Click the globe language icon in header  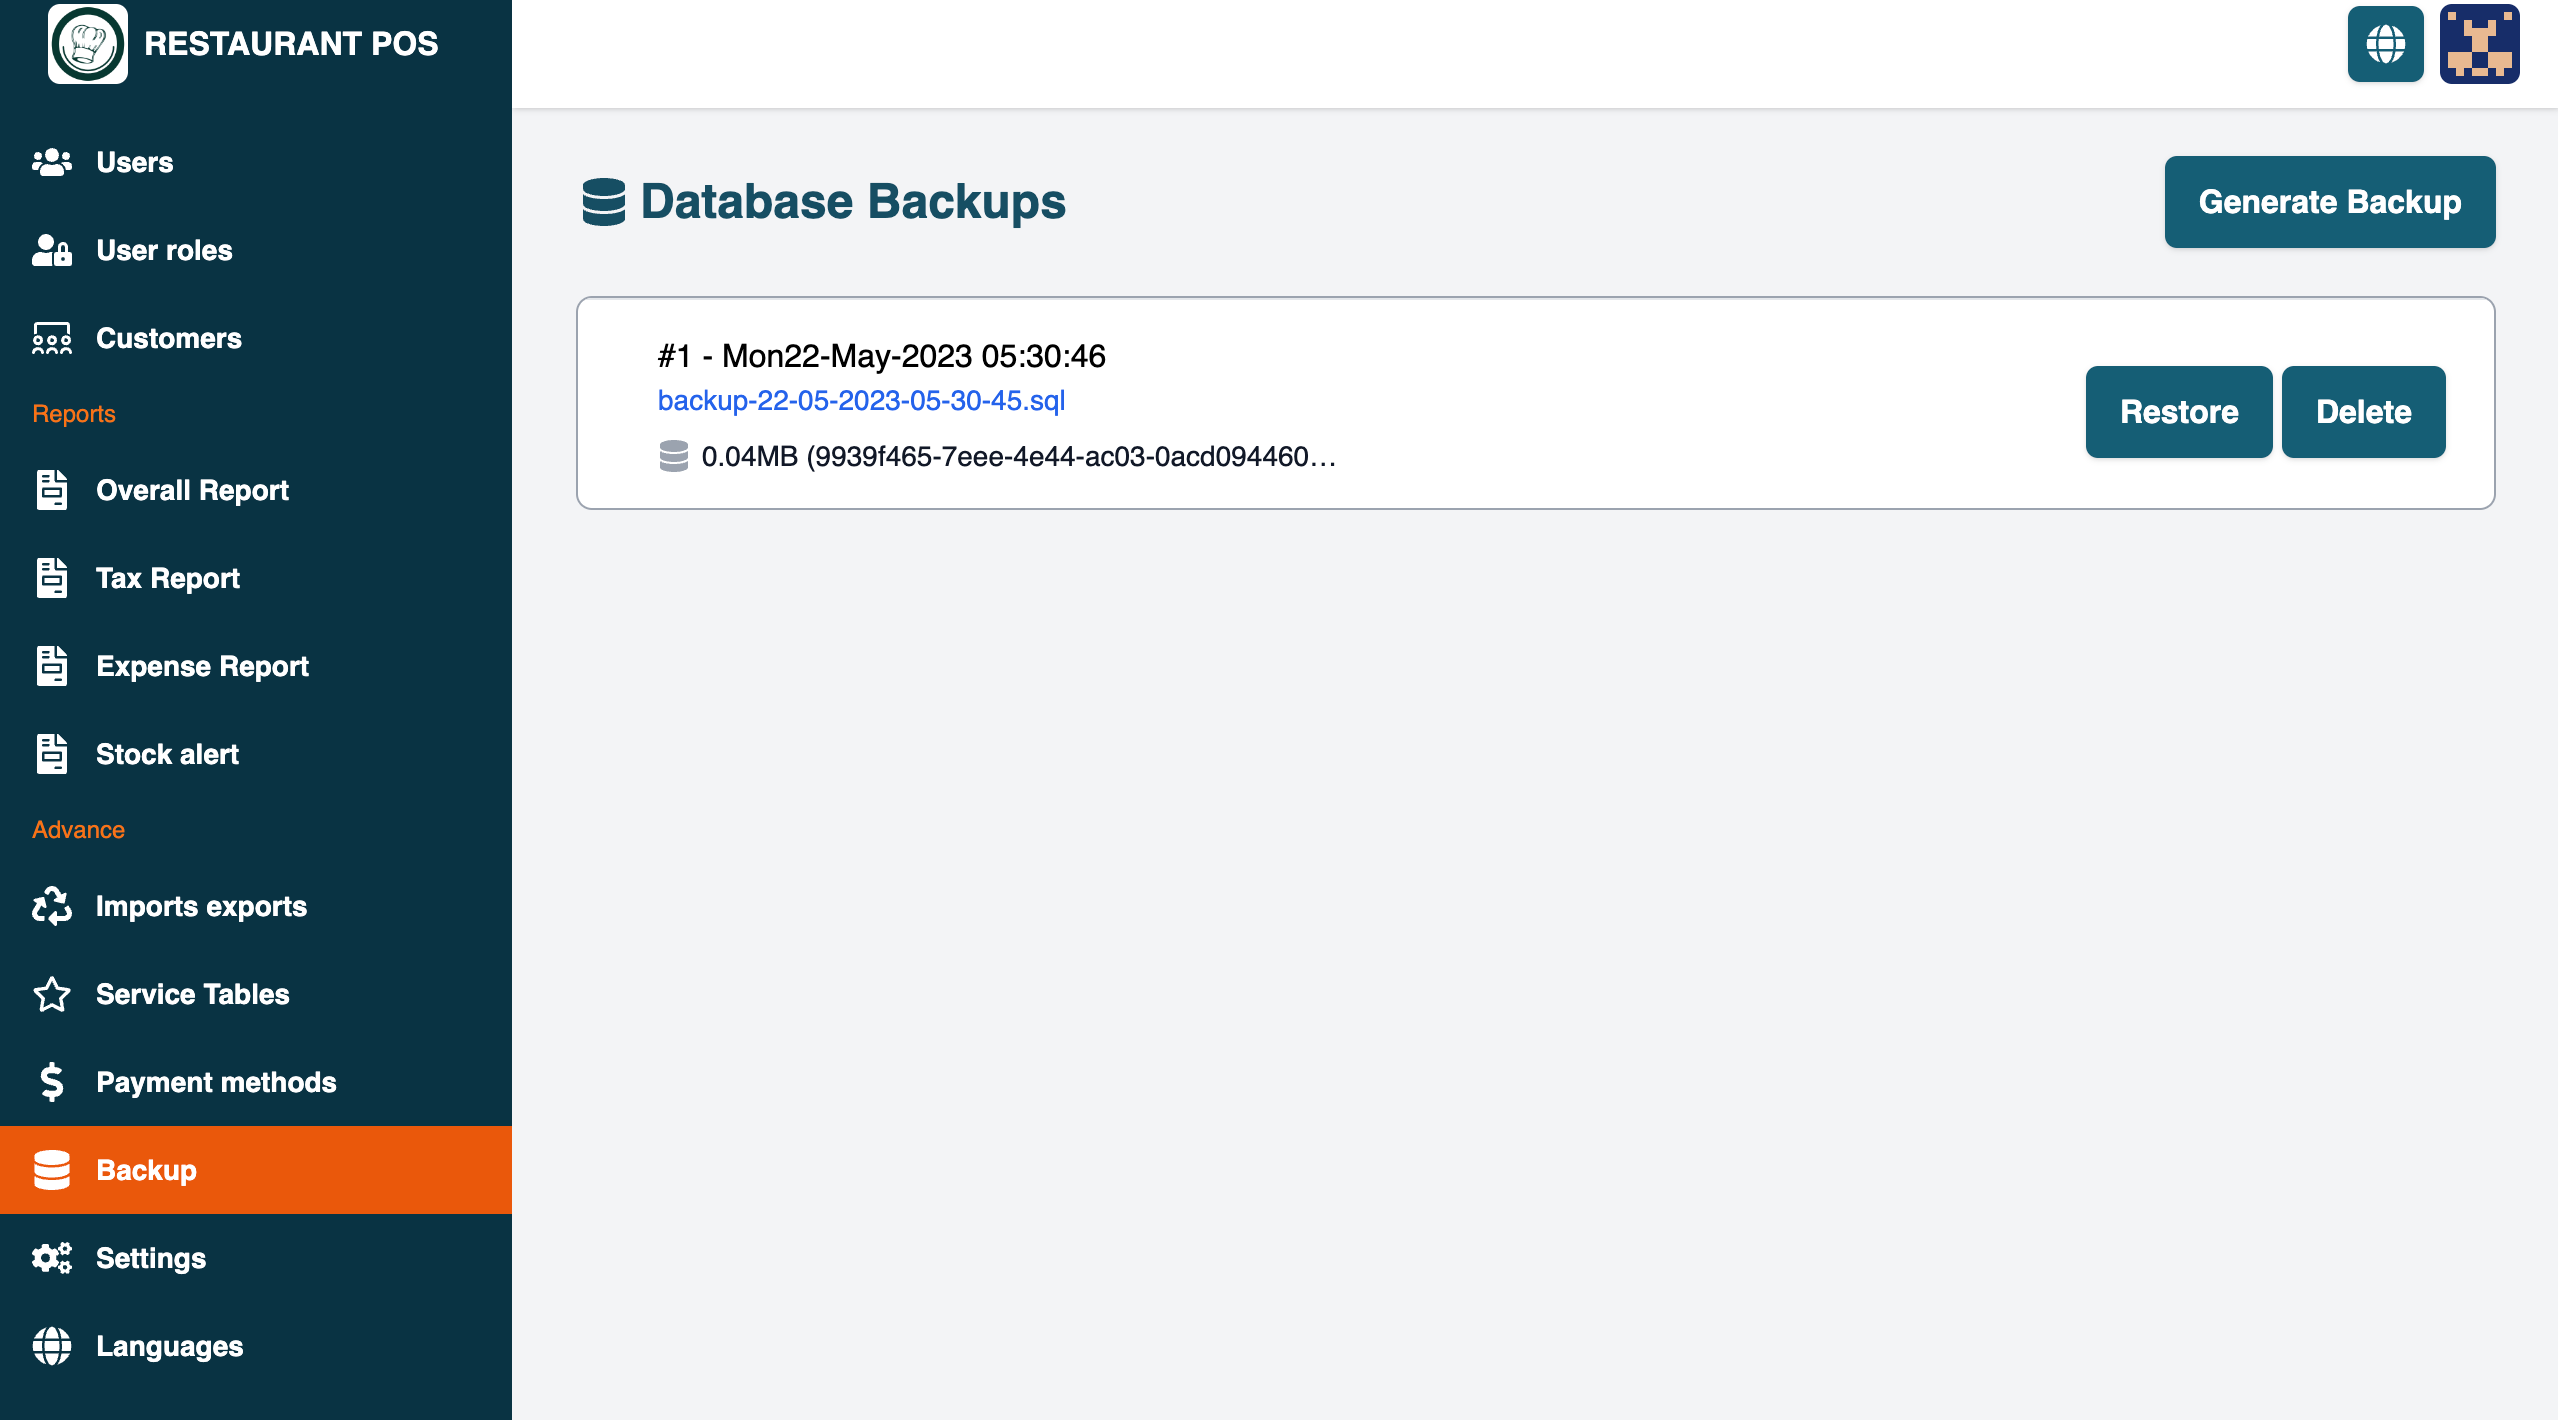tap(2385, 44)
